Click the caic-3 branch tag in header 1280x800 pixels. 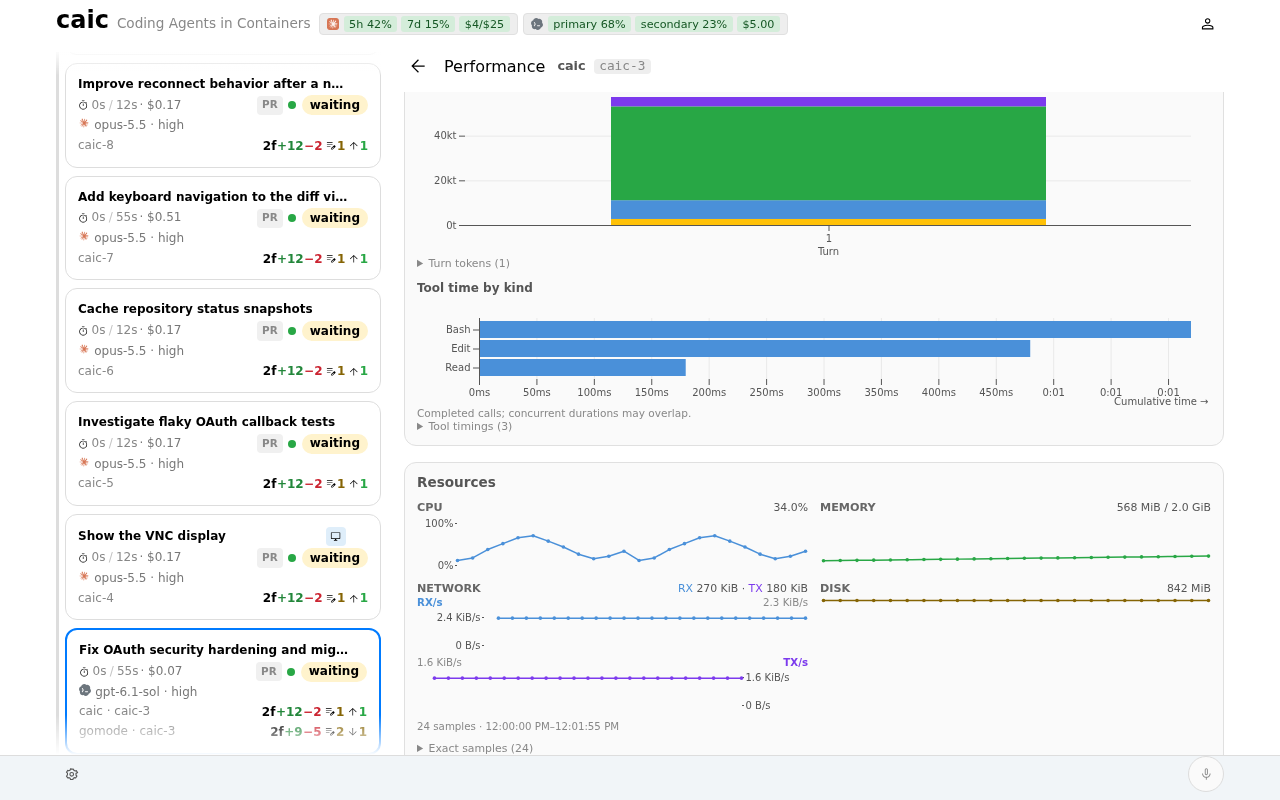click(x=622, y=66)
